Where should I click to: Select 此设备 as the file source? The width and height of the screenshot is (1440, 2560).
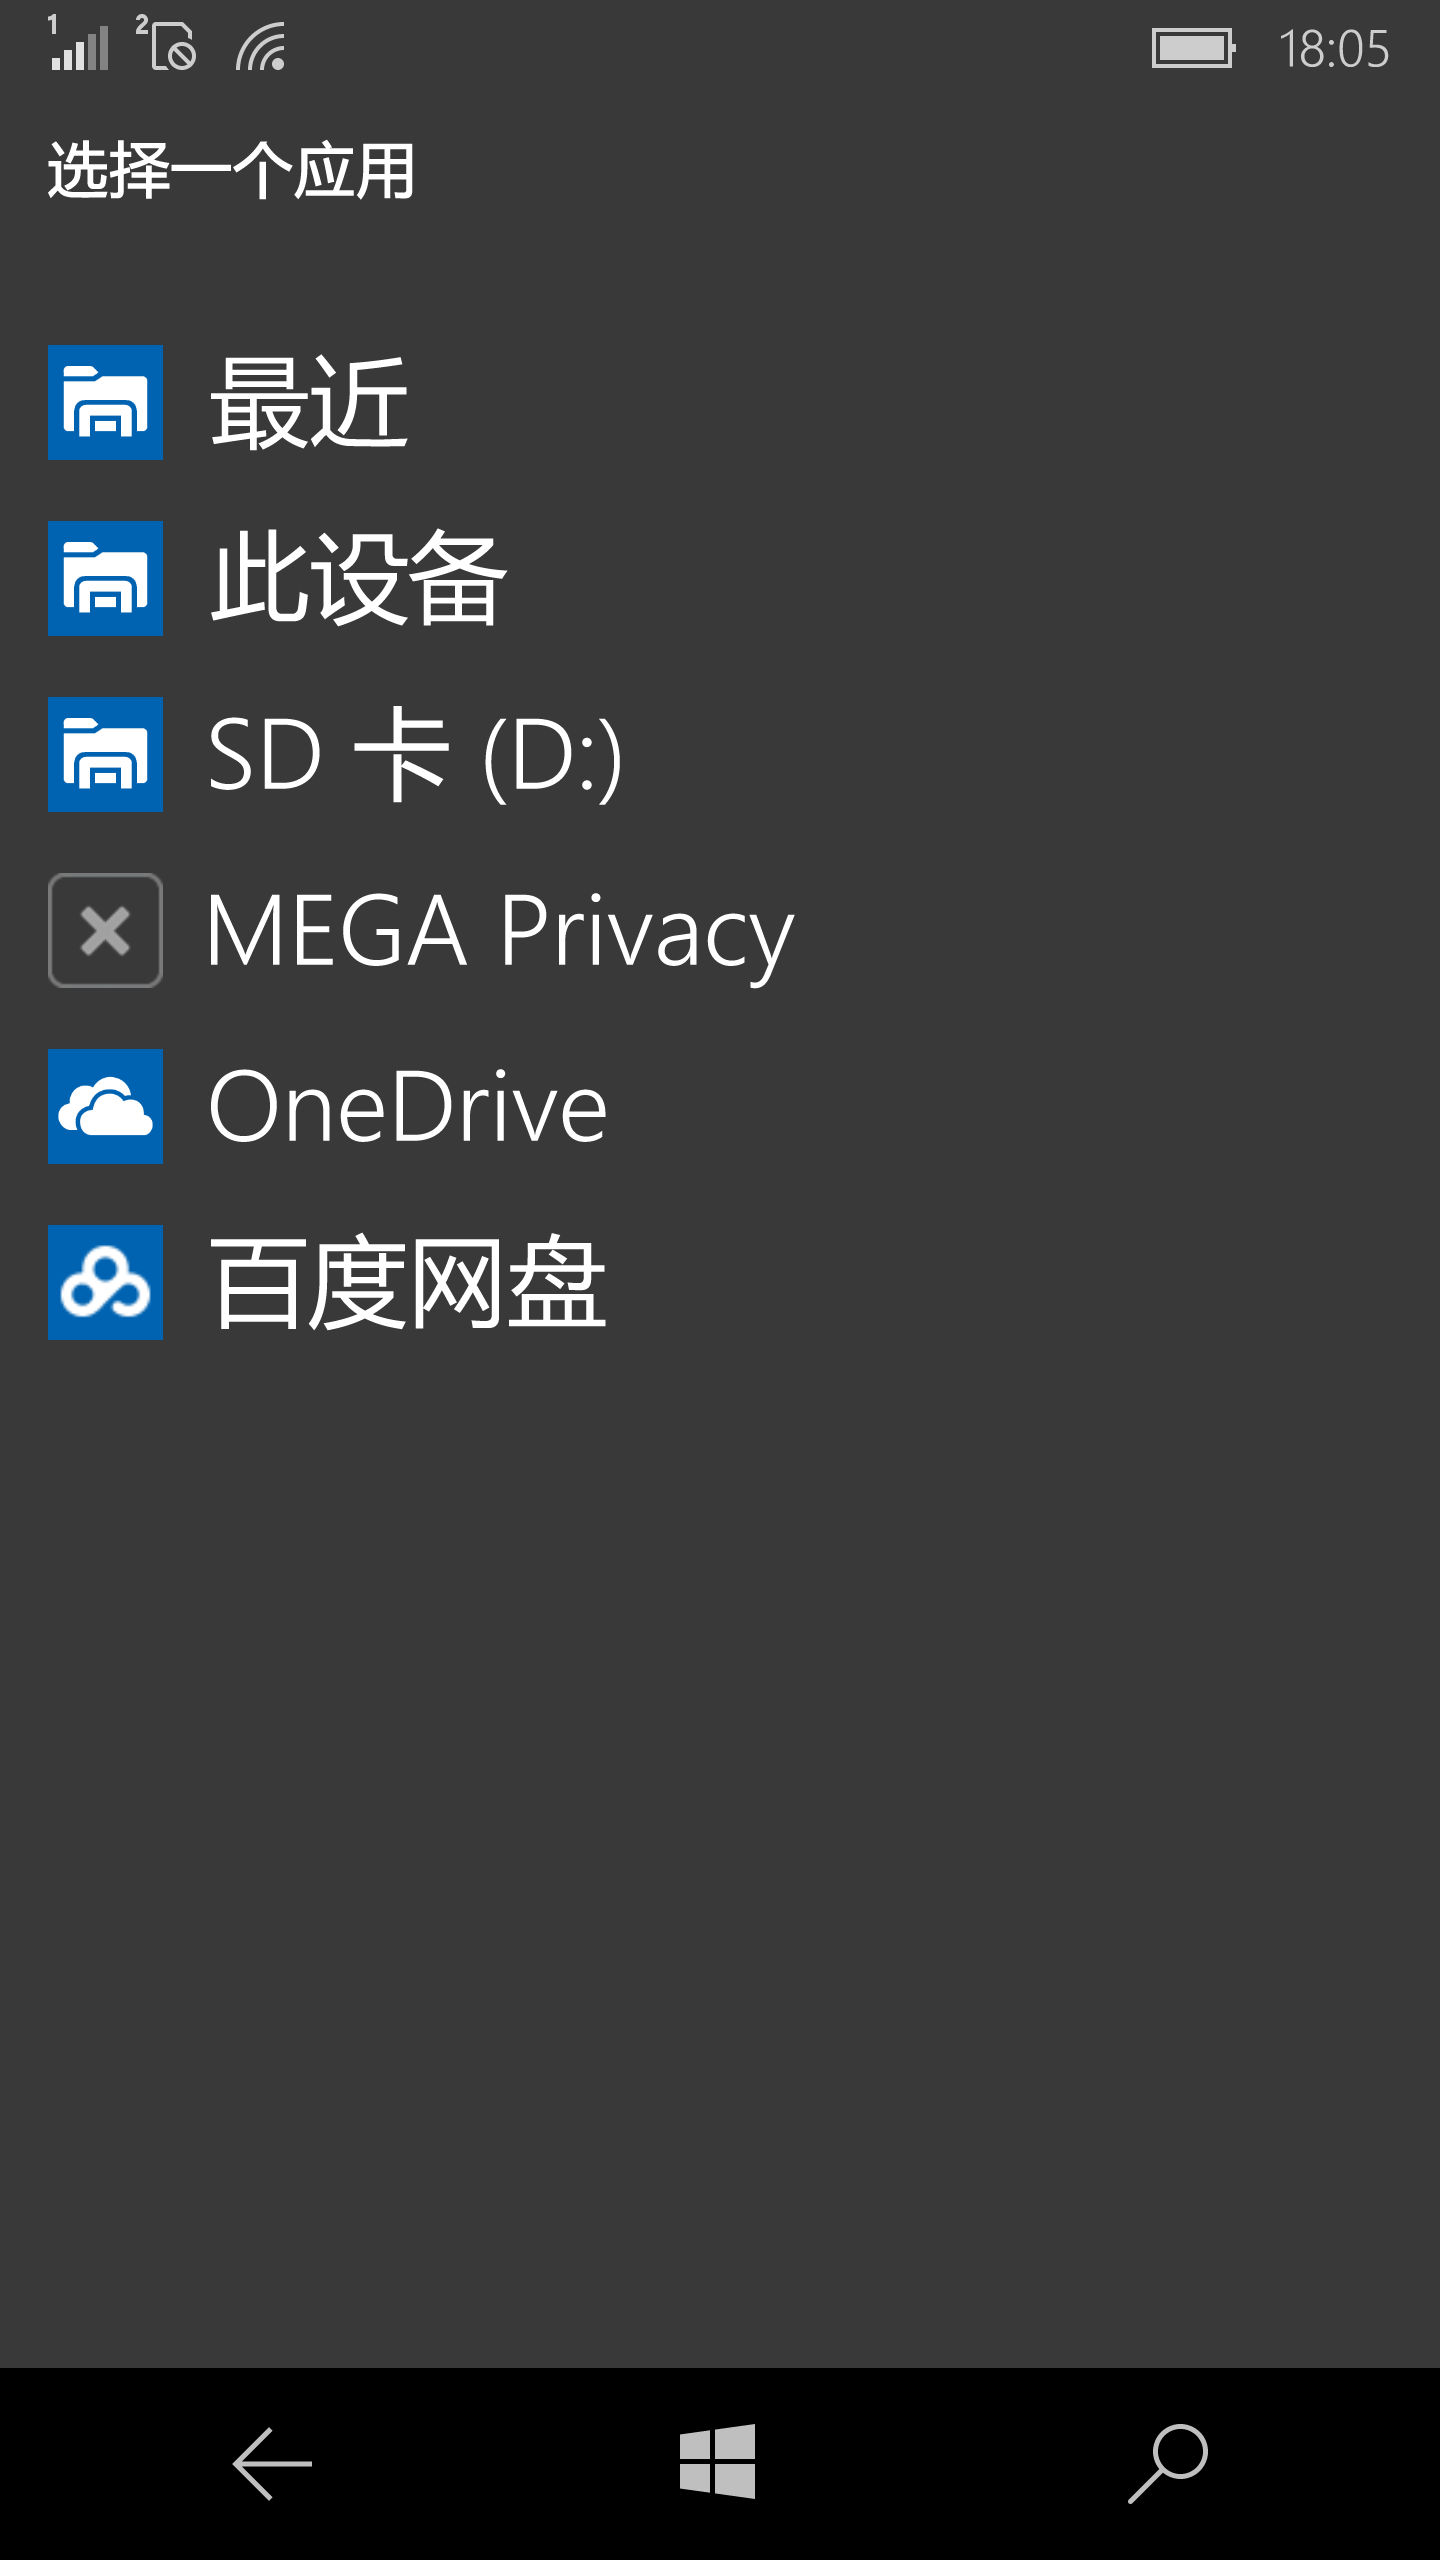pyautogui.click(x=358, y=579)
